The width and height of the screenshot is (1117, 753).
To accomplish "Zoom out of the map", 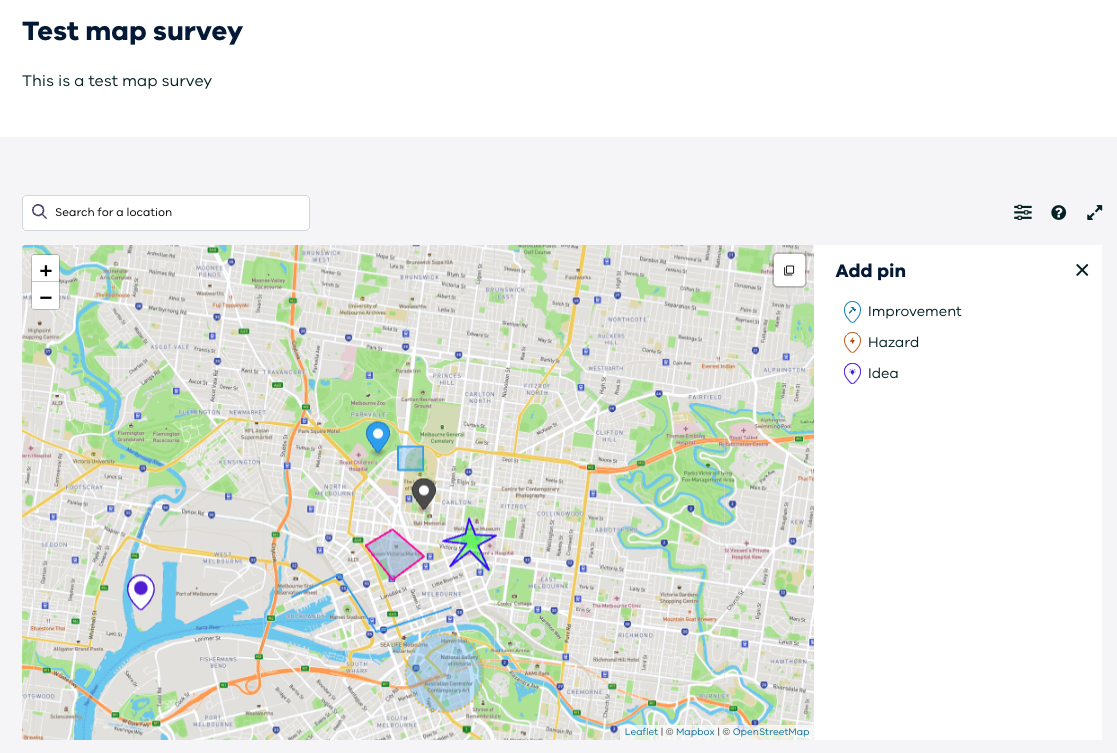I will point(46,297).
